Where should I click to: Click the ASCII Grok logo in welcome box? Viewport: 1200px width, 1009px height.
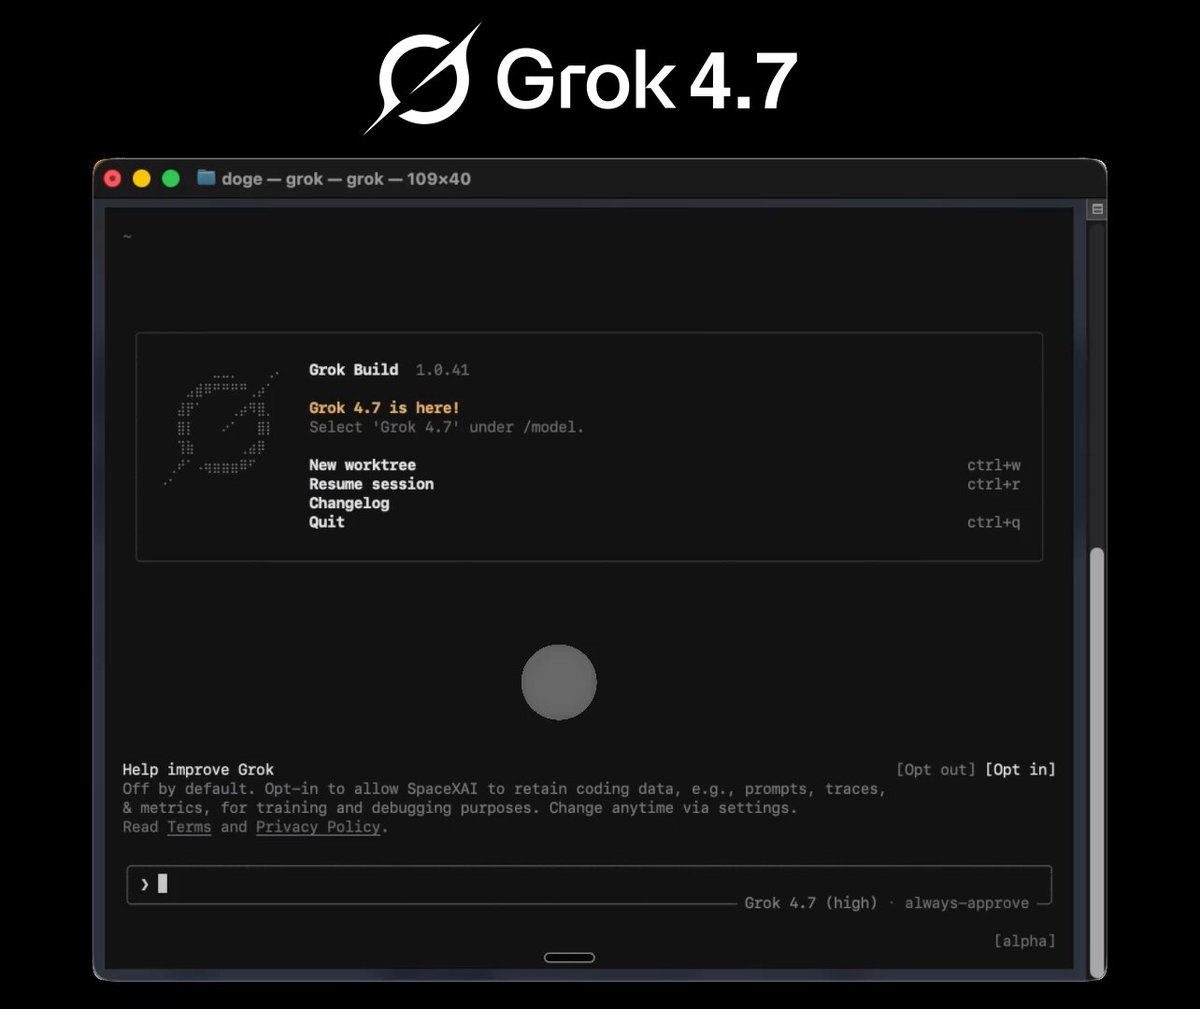(x=221, y=427)
